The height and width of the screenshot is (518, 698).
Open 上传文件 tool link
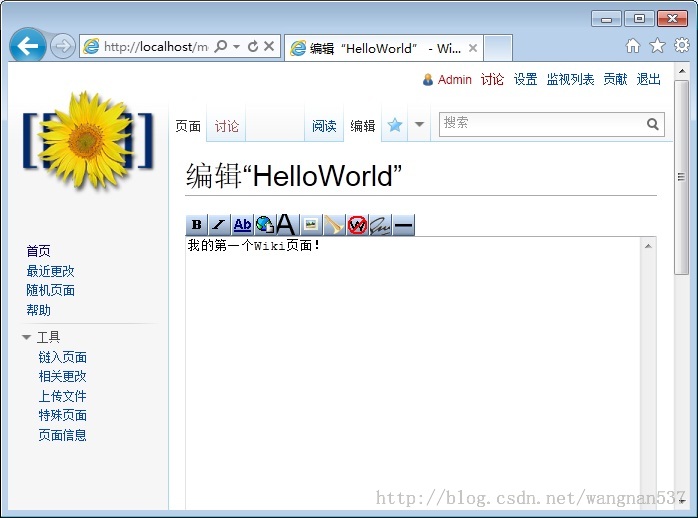coord(62,396)
